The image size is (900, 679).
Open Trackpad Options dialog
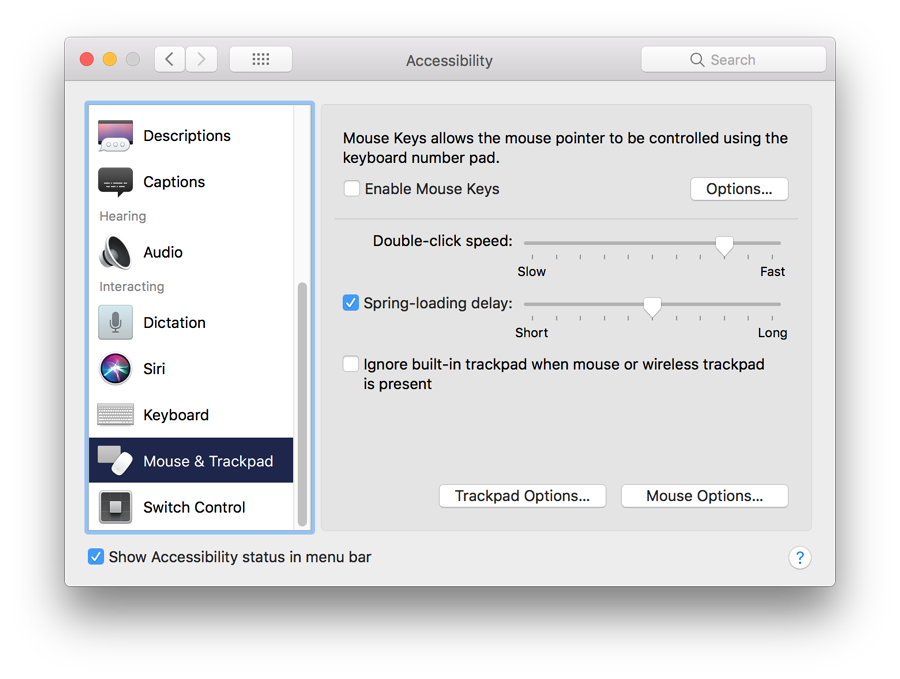pos(522,496)
